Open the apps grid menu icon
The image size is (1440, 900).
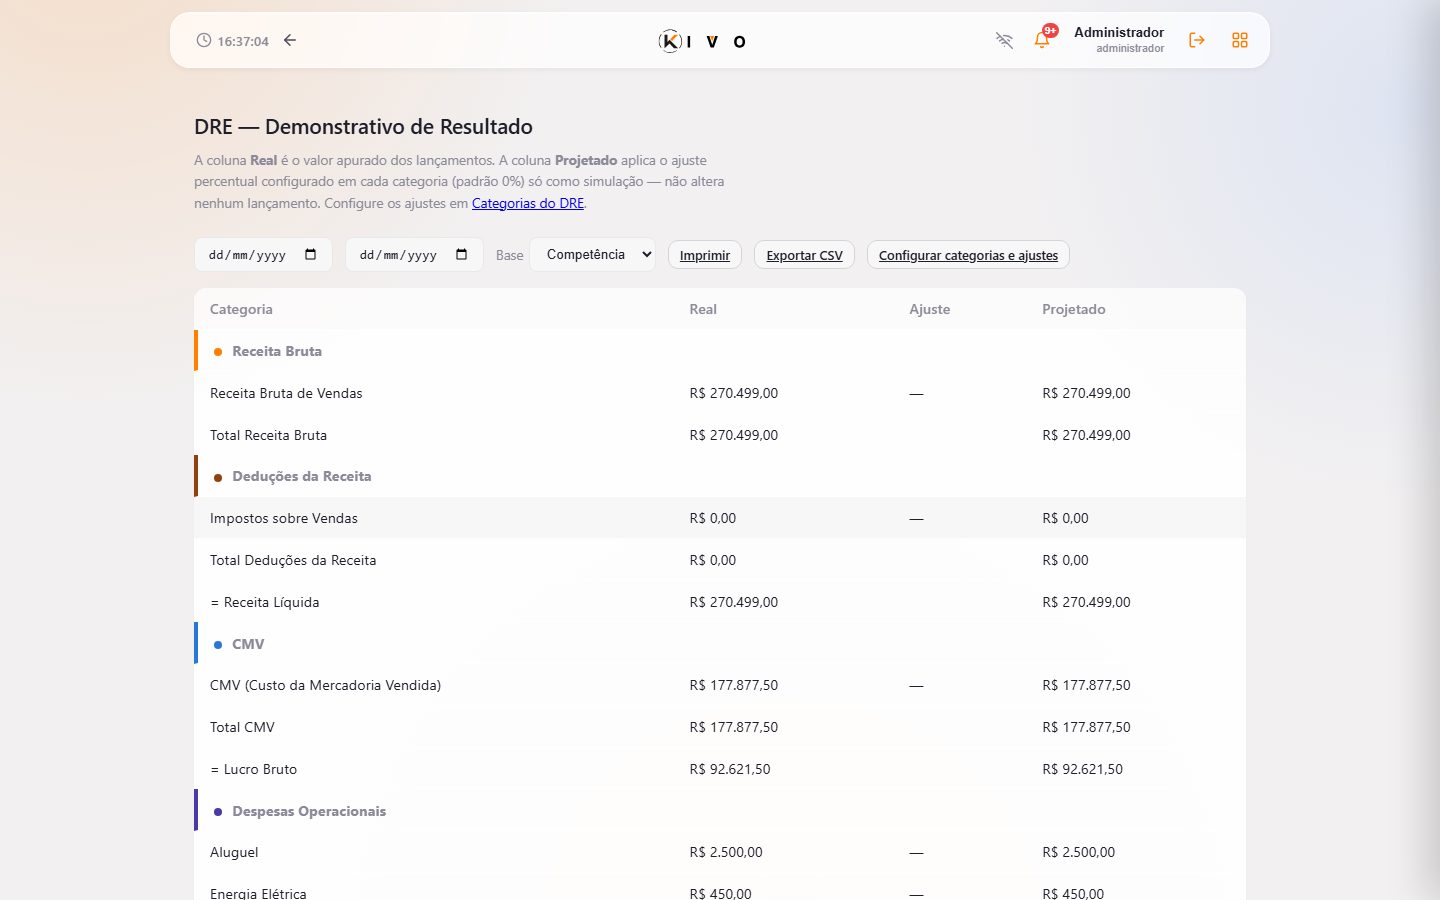1240,41
